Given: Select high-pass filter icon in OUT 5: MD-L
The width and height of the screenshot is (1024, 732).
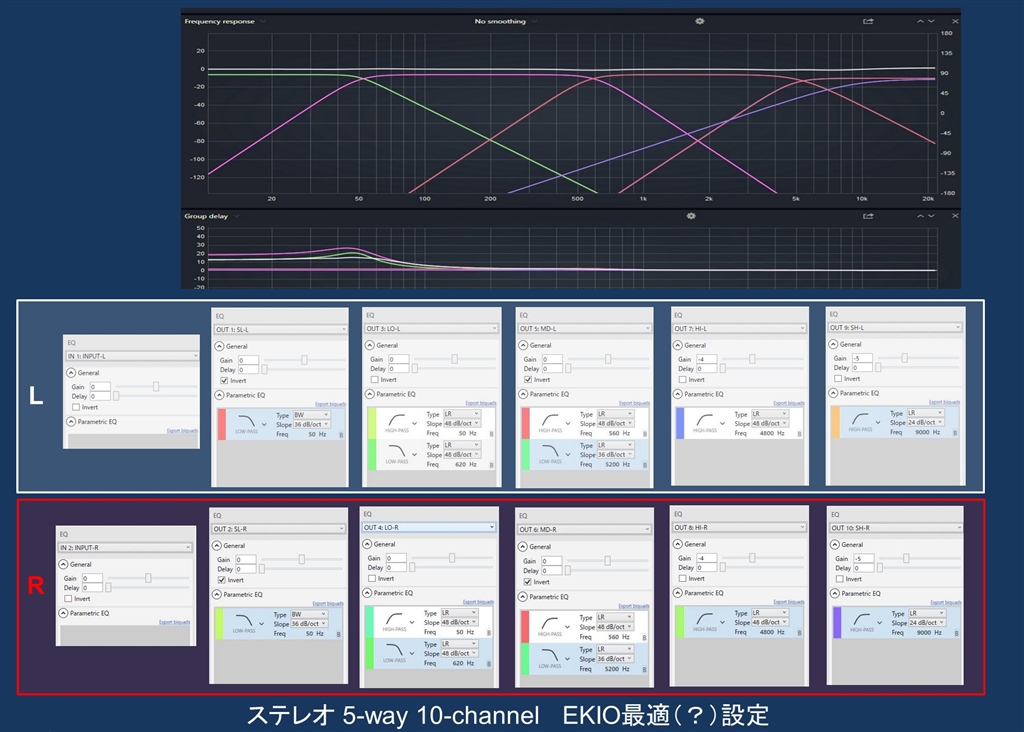Looking at the screenshot, I should point(551,420).
